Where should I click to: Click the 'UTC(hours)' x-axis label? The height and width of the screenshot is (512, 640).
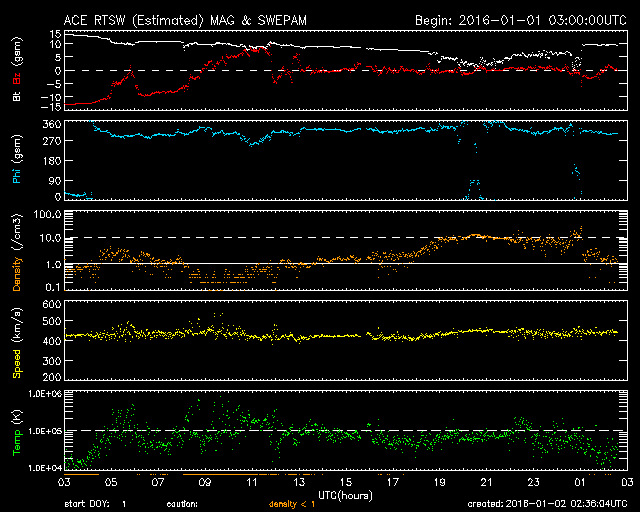345,496
